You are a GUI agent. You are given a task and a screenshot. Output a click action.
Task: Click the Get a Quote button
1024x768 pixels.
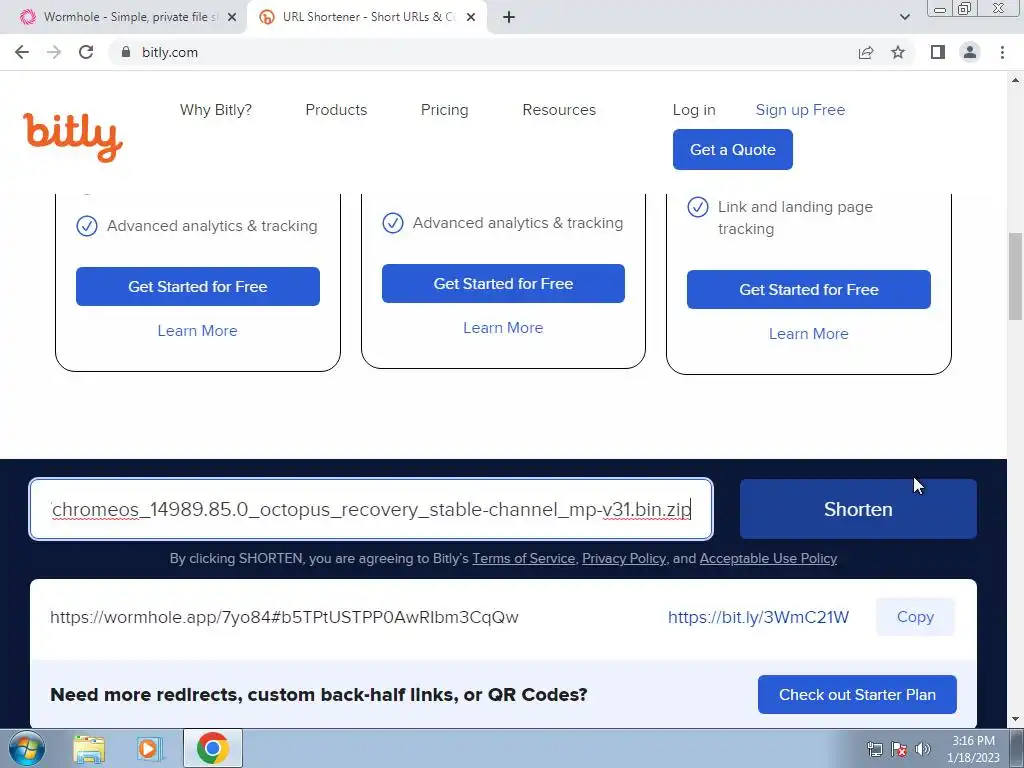click(x=733, y=150)
